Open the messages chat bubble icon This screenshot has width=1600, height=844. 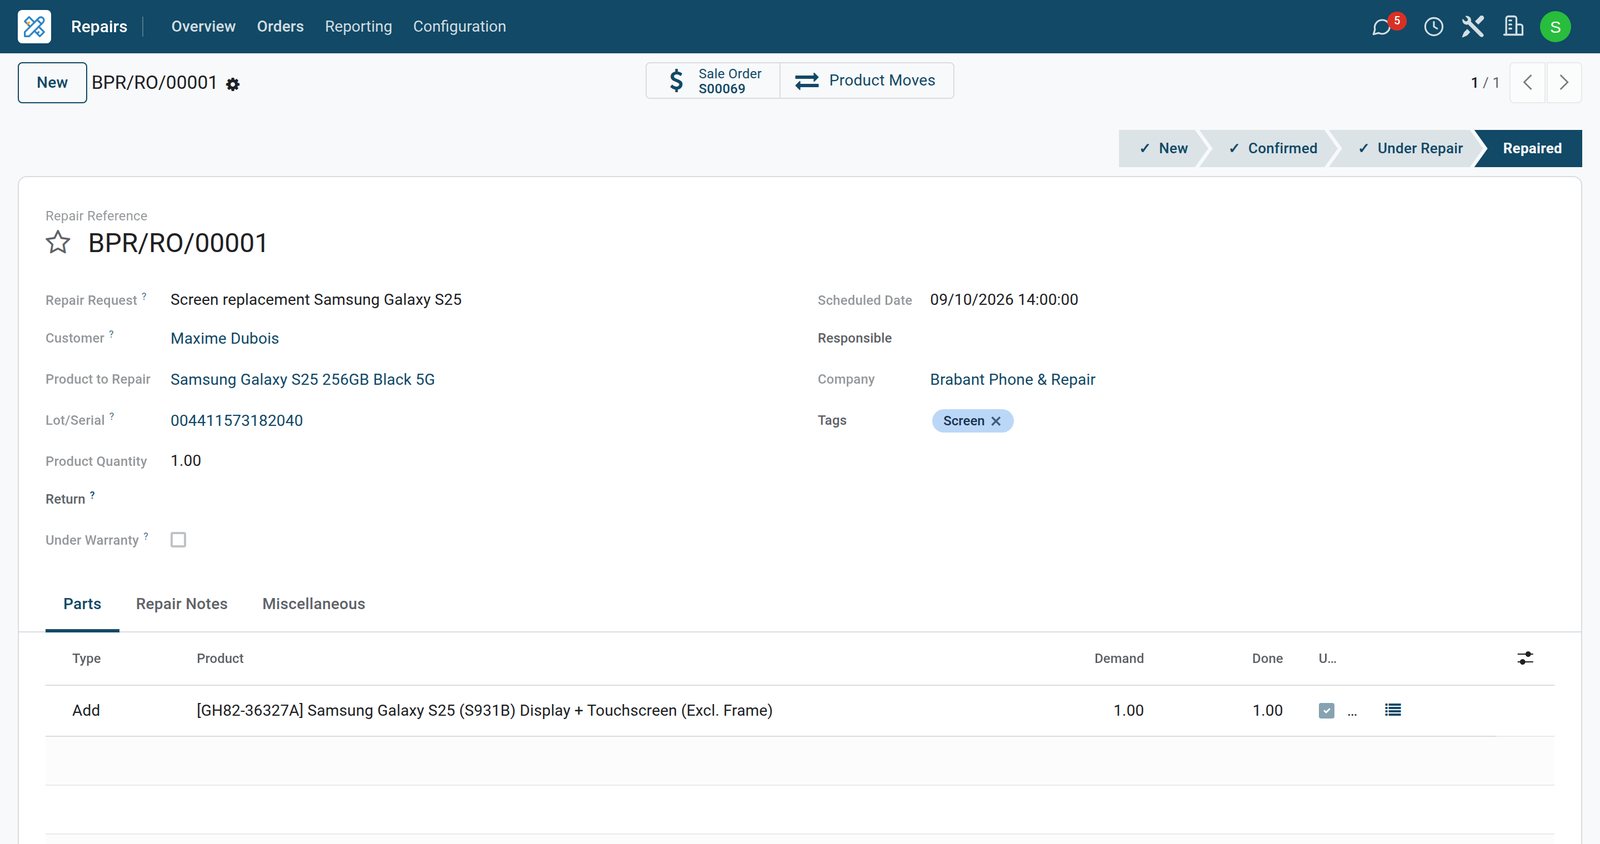[x=1382, y=27]
